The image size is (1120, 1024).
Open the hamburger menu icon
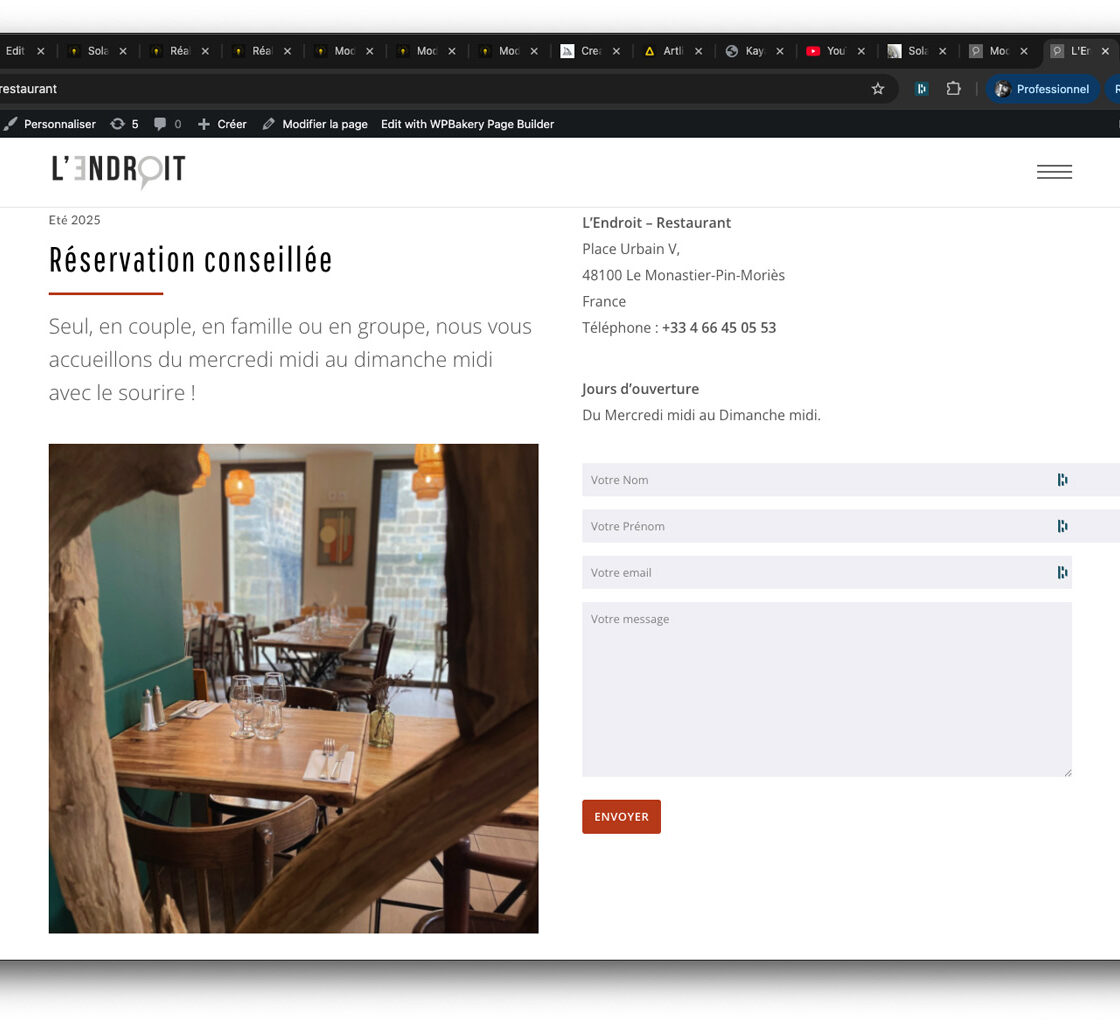click(x=1054, y=172)
